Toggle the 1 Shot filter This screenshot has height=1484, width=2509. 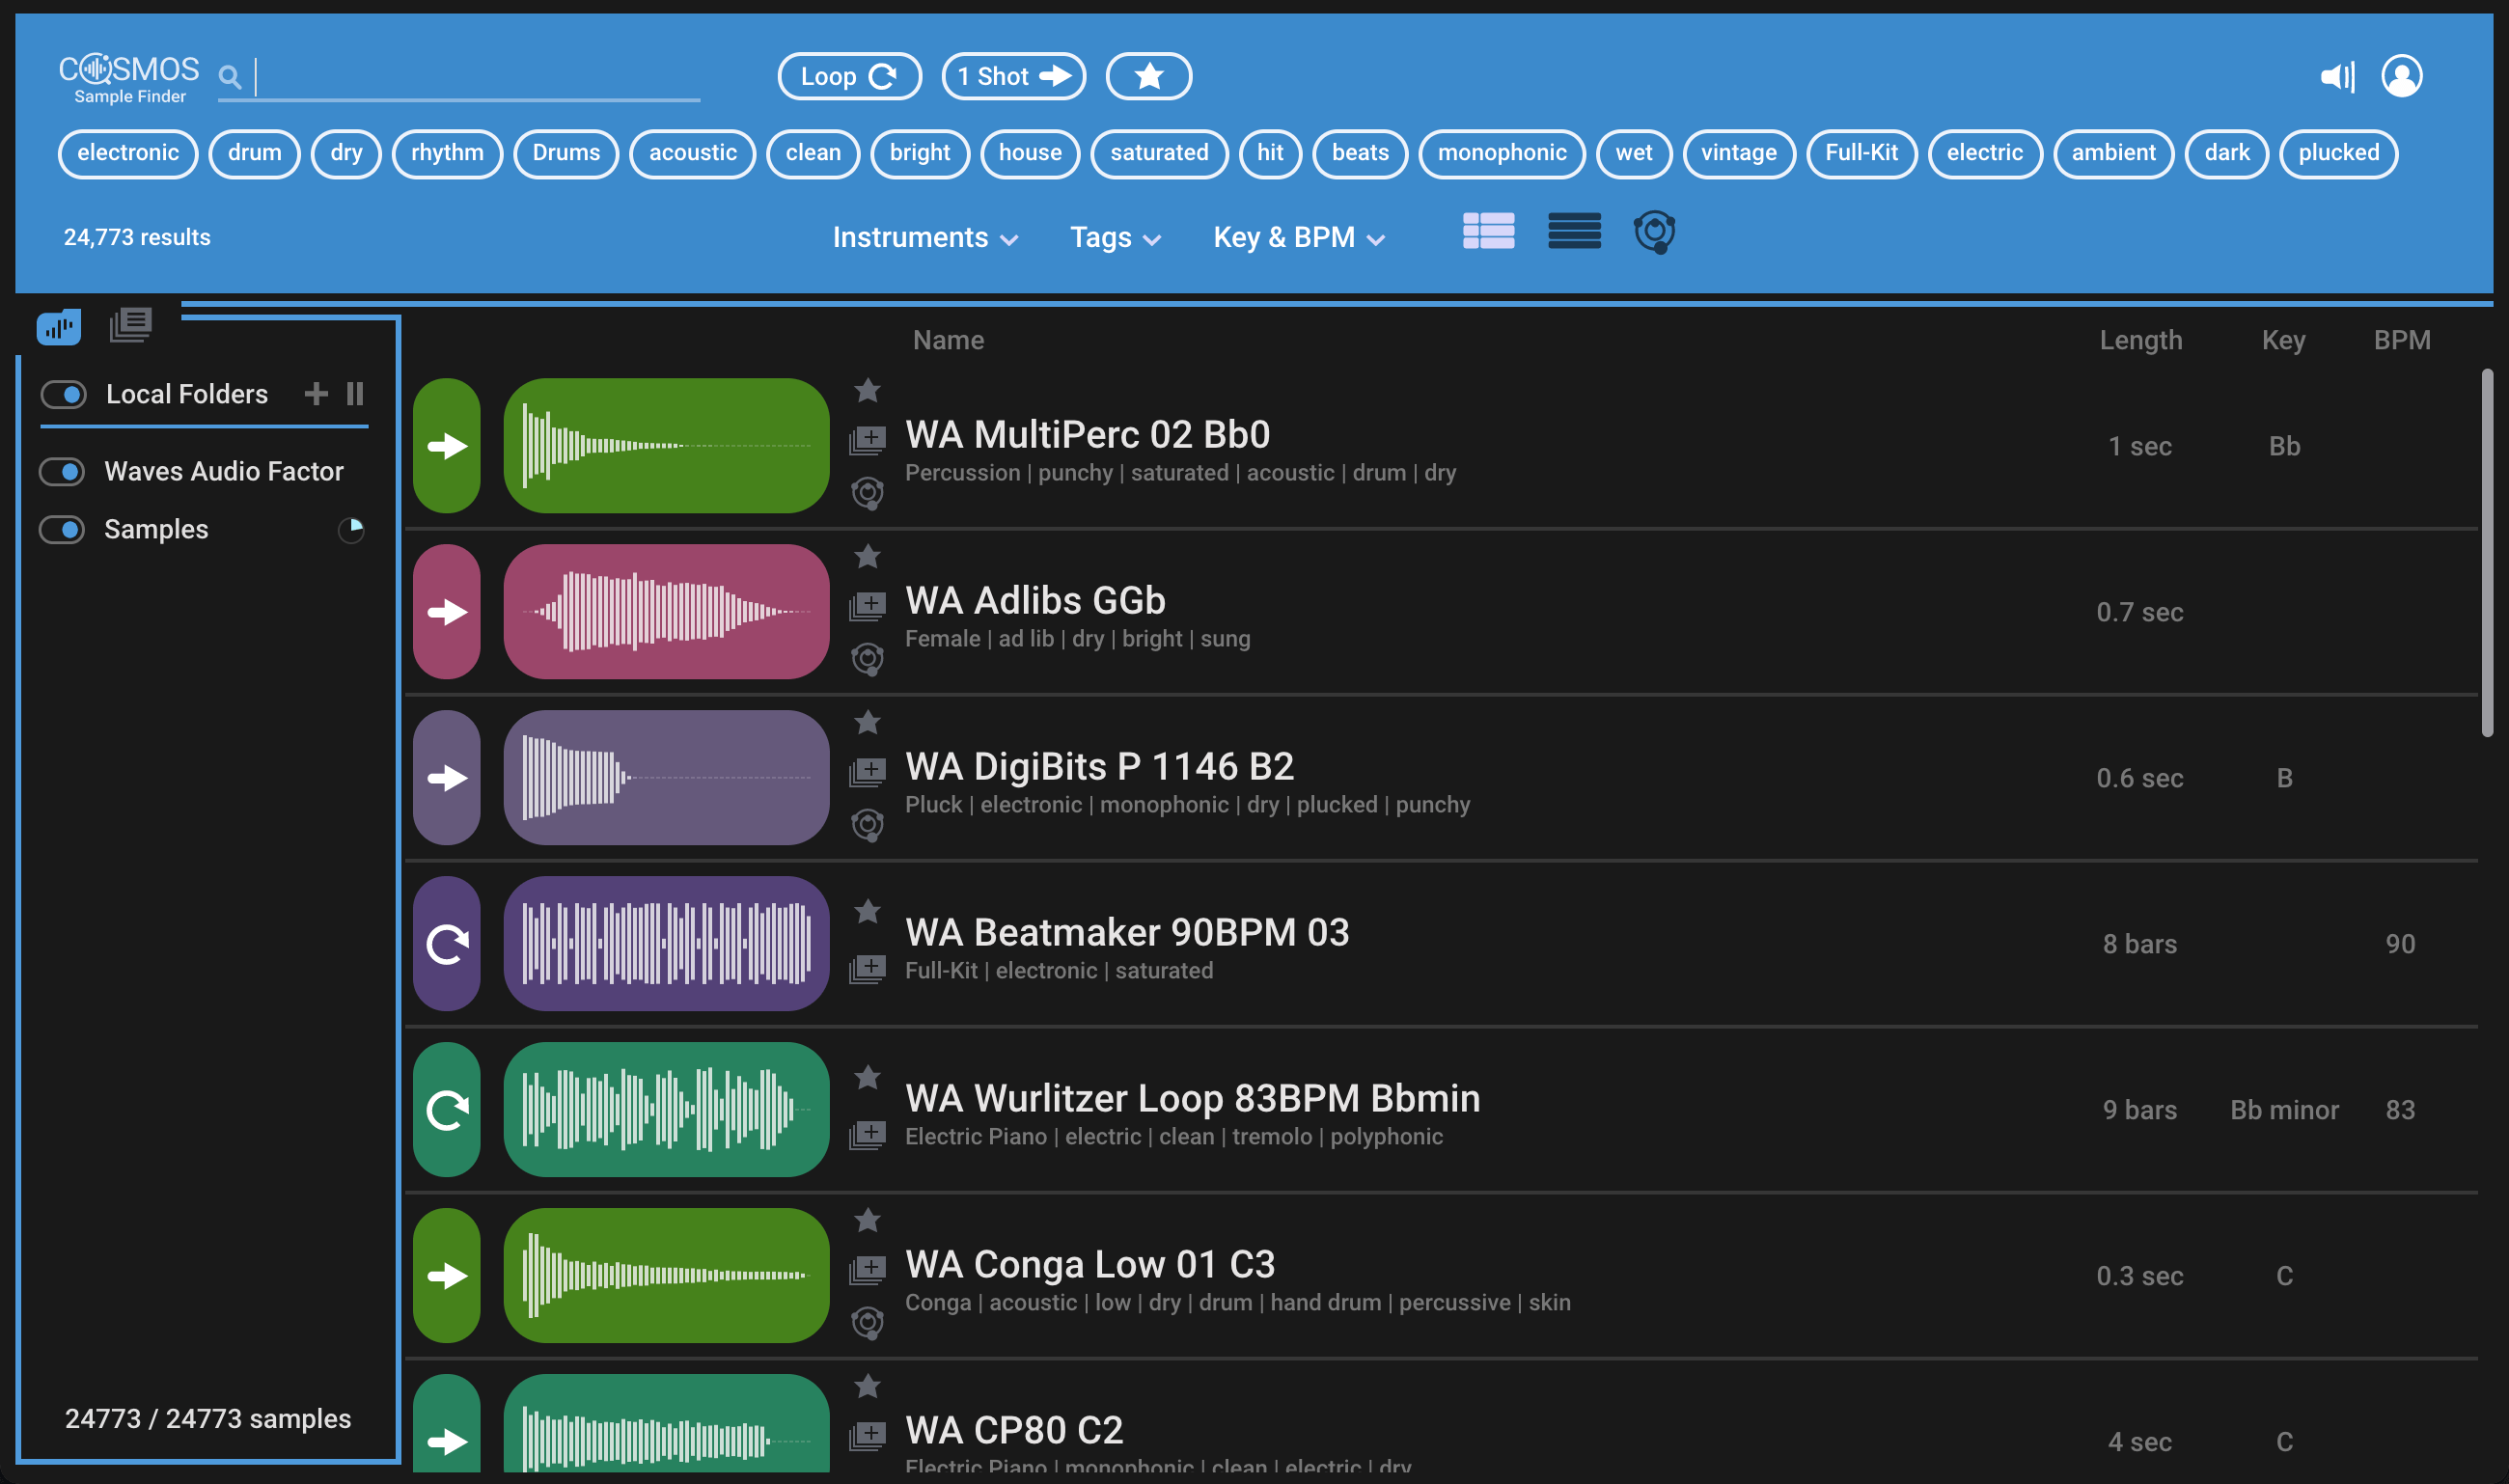point(1013,76)
